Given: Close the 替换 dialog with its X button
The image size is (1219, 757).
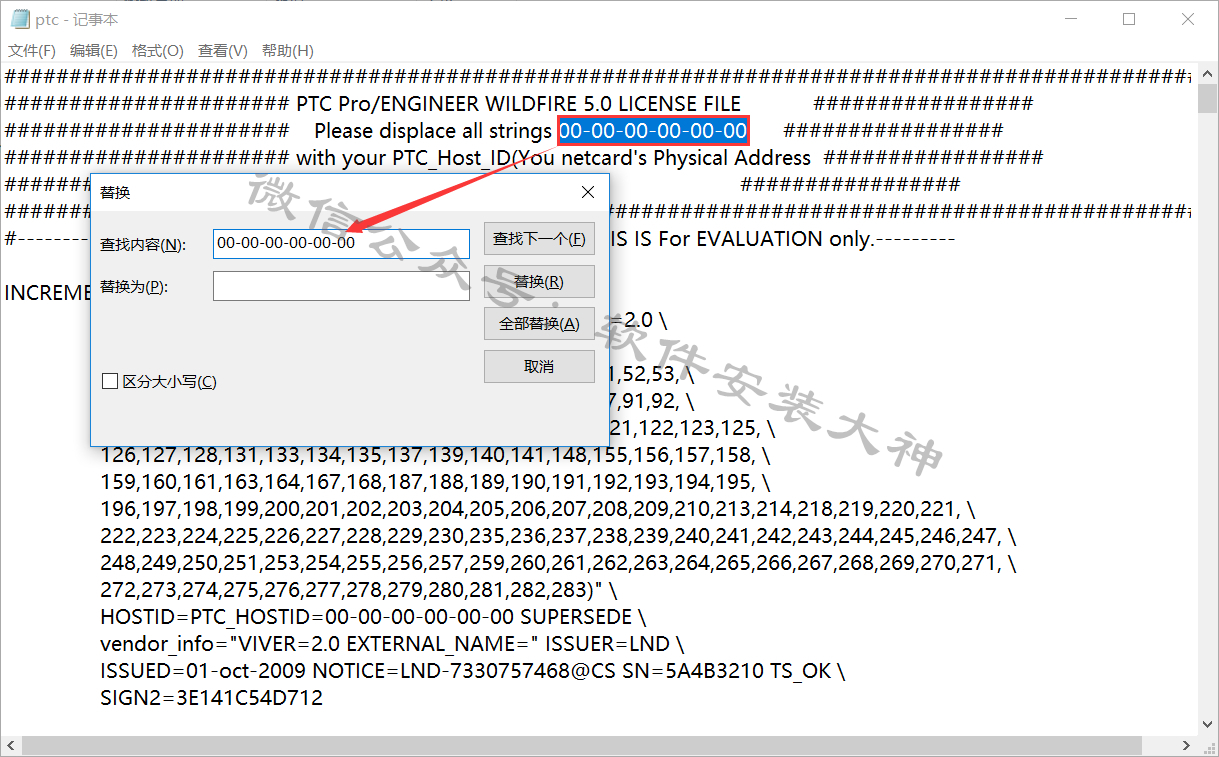Looking at the screenshot, I should point(588,192).
